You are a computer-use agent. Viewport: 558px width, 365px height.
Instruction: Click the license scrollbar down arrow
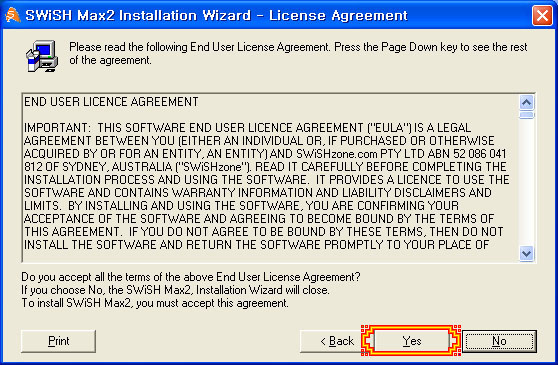526,254
